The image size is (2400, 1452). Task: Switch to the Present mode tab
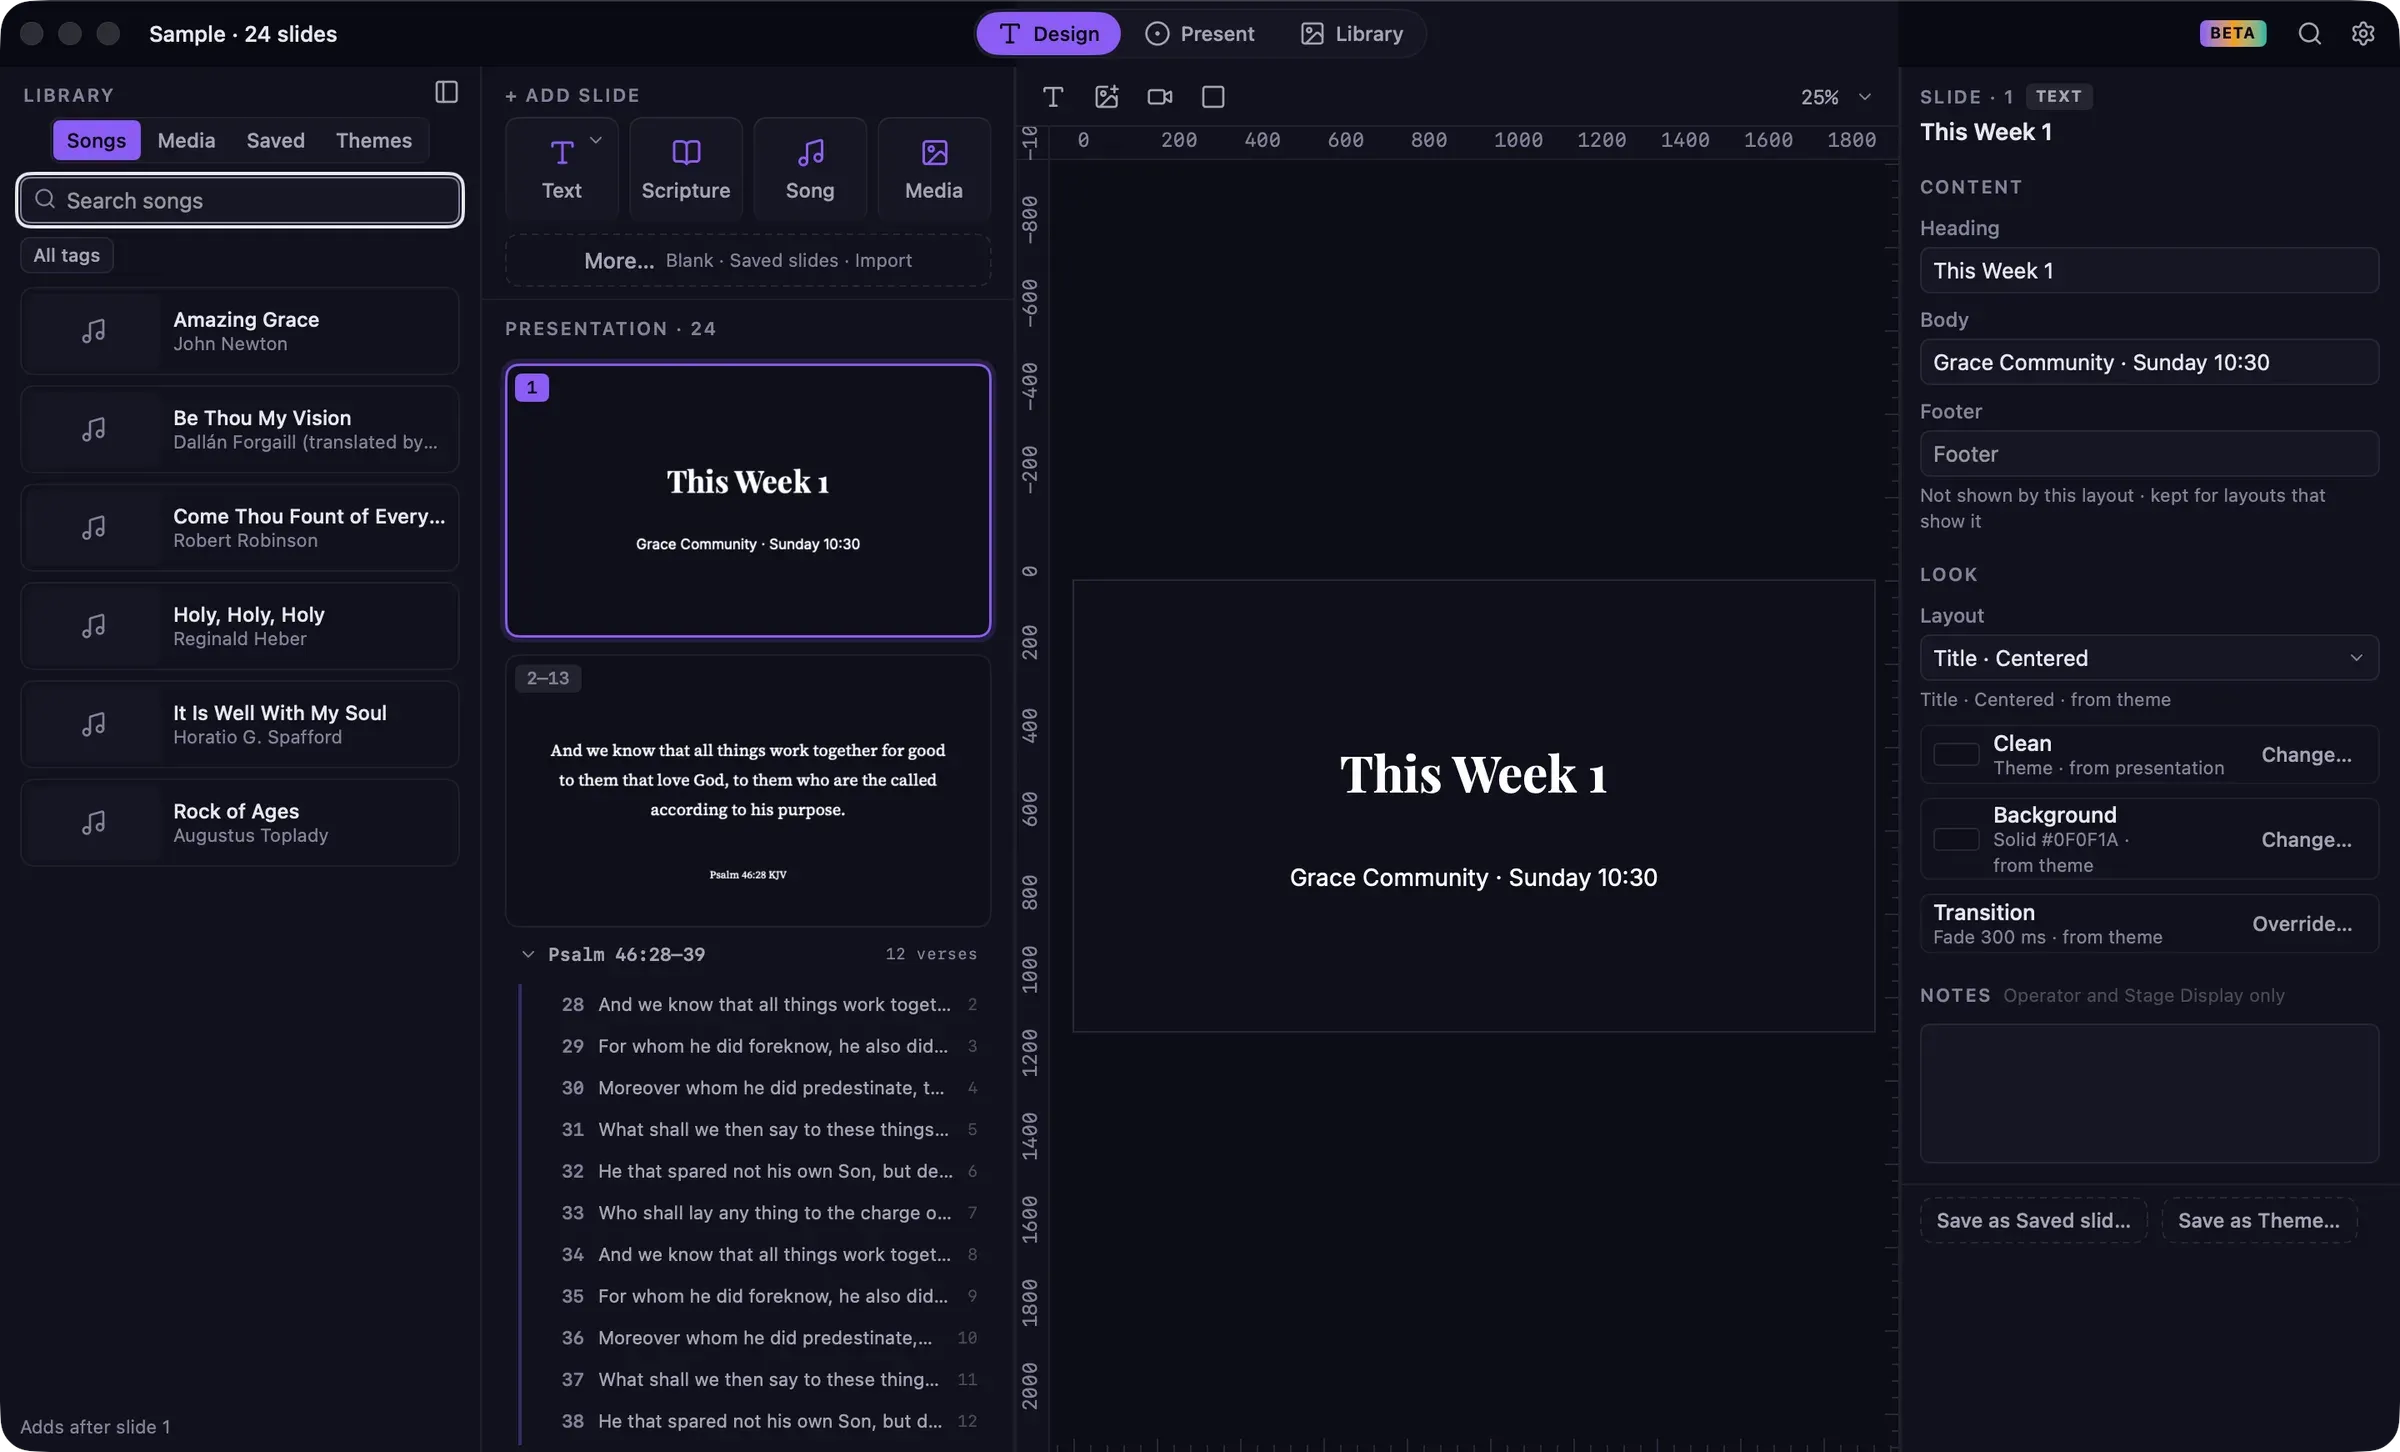[x=1200, y=33]
